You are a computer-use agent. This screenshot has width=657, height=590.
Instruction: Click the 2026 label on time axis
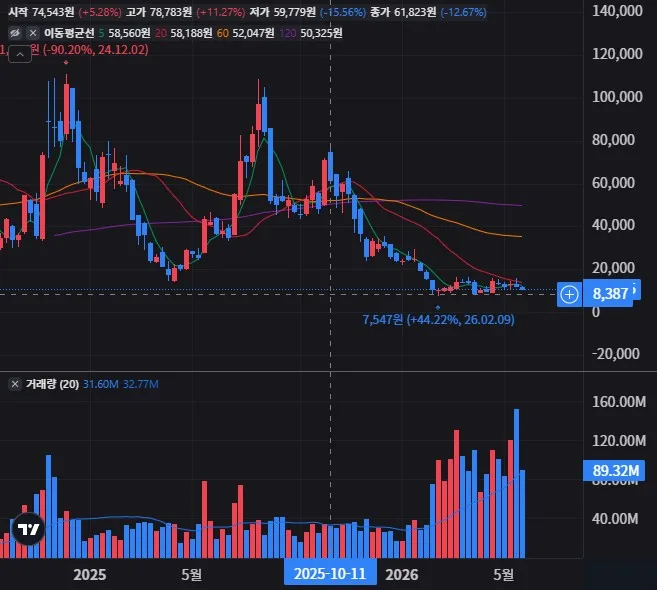[402, 574]
